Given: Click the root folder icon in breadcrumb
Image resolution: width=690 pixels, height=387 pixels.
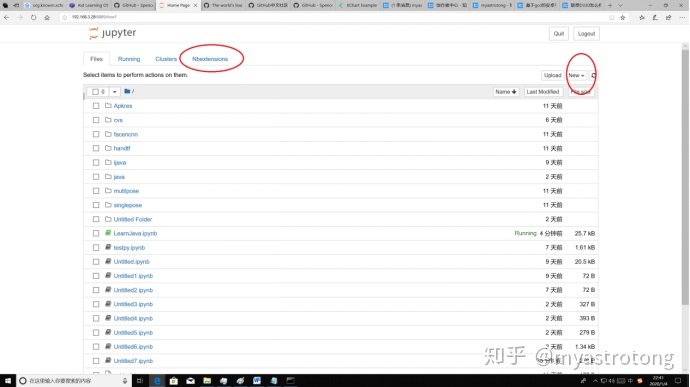Looking at the screenshot, I should point(127,91).
